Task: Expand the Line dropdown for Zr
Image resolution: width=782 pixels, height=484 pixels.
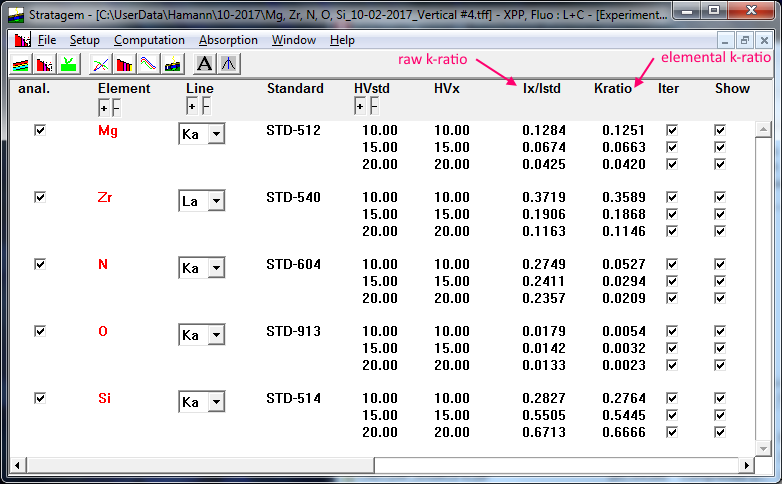Action: coord(216,202)
